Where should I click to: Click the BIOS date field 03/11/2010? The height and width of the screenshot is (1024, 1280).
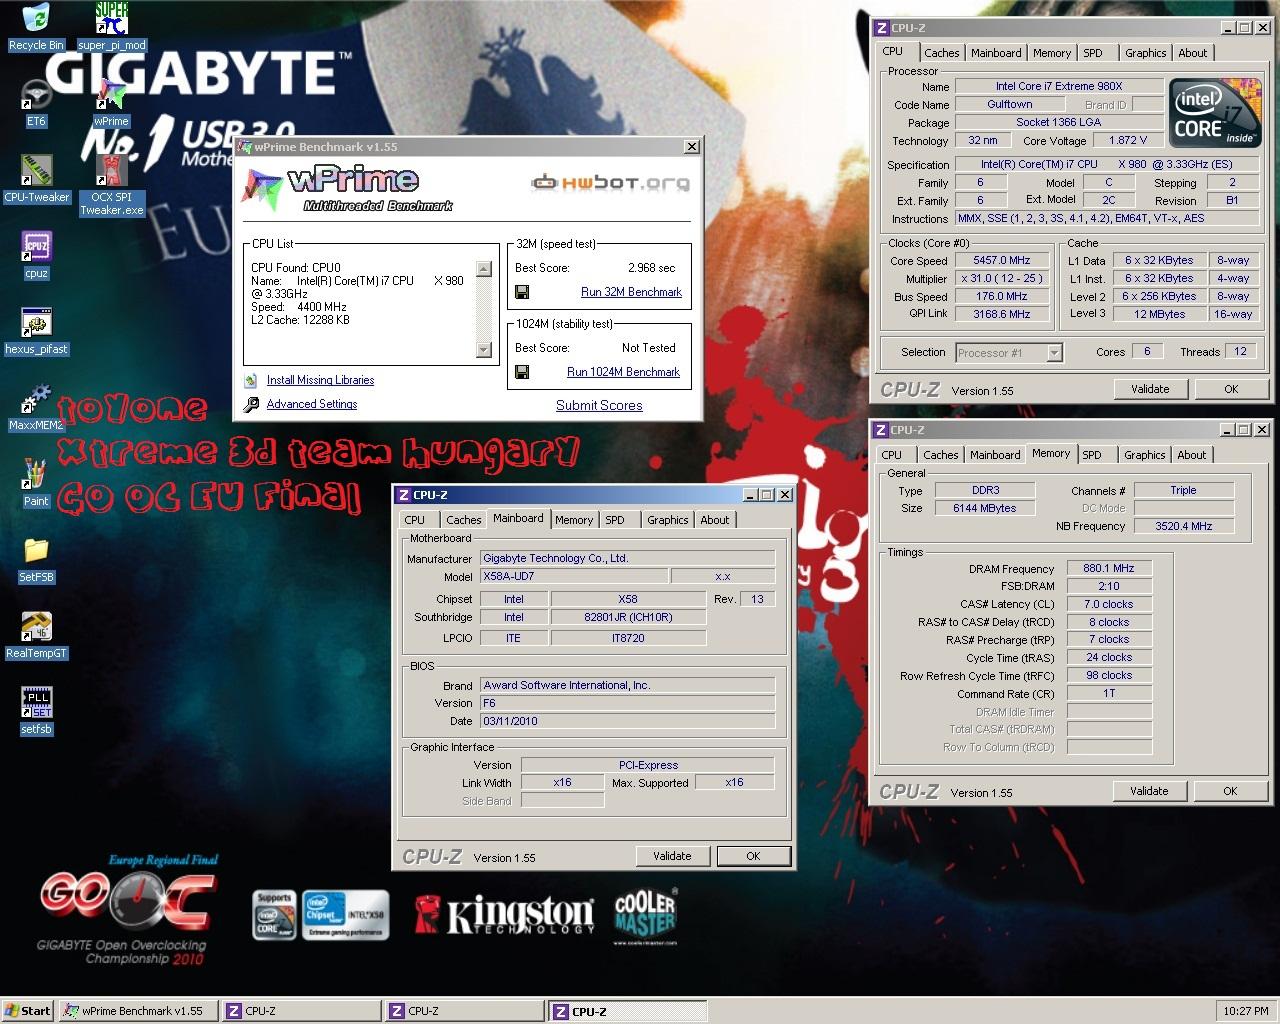coord(627,721)
